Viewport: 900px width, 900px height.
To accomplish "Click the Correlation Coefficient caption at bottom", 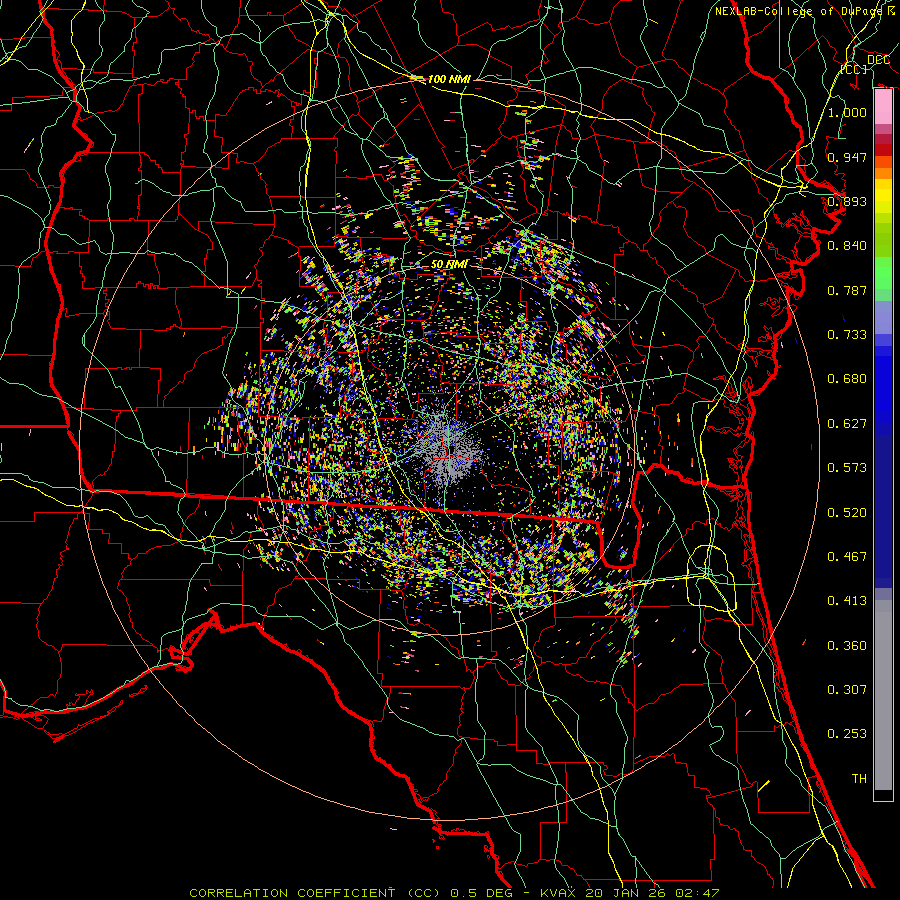I will tap(454, 893).
